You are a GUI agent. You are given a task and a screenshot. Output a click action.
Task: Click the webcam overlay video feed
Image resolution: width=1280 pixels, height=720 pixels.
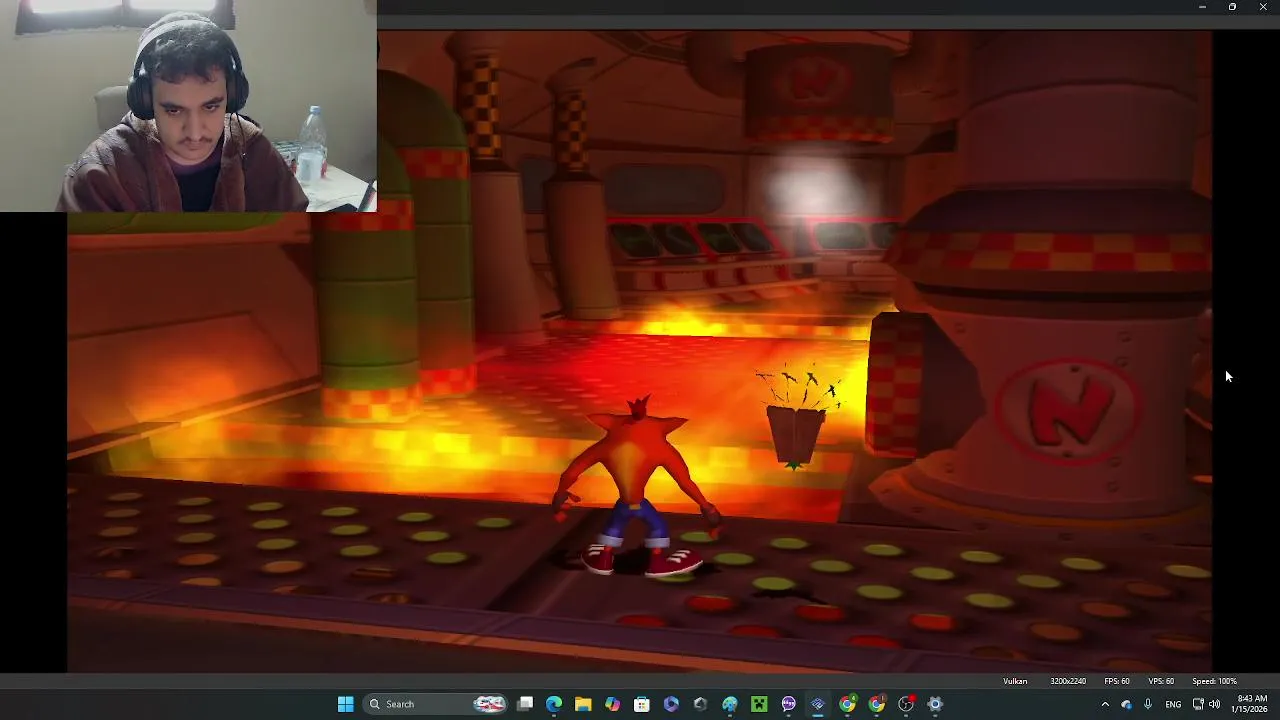188,106
